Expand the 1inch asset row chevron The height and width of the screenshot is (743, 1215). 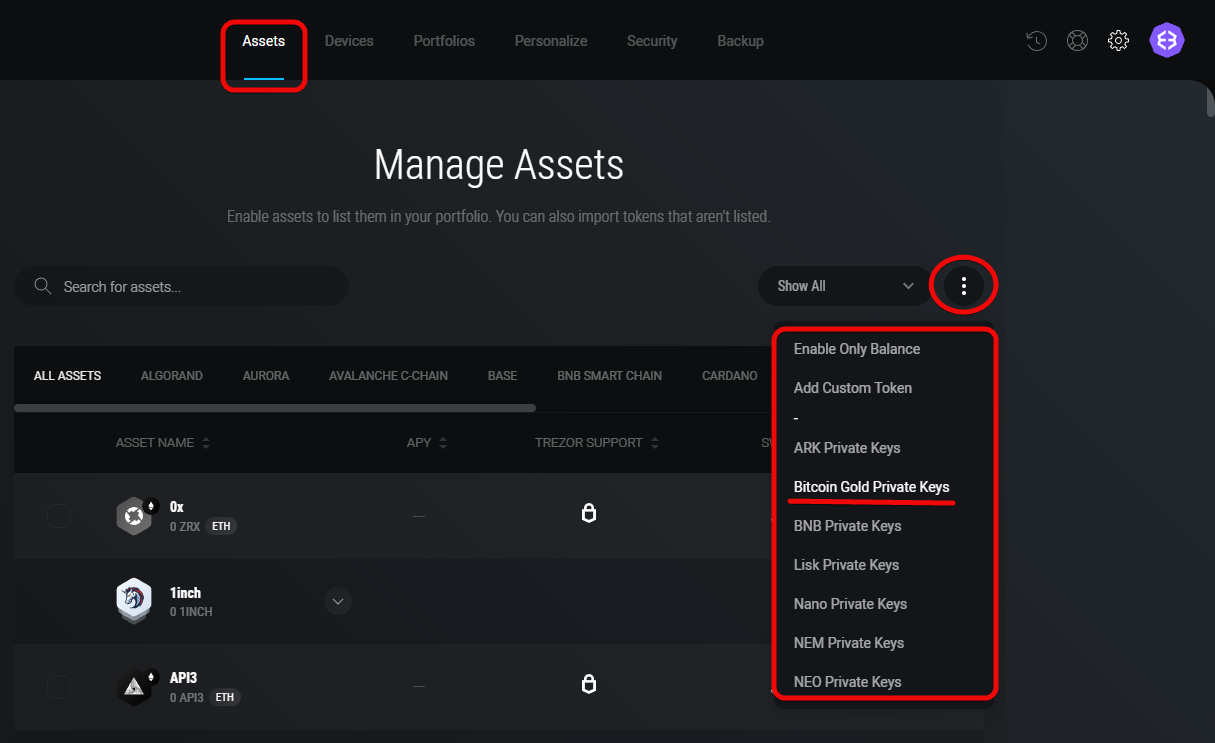tap(338, 601)
